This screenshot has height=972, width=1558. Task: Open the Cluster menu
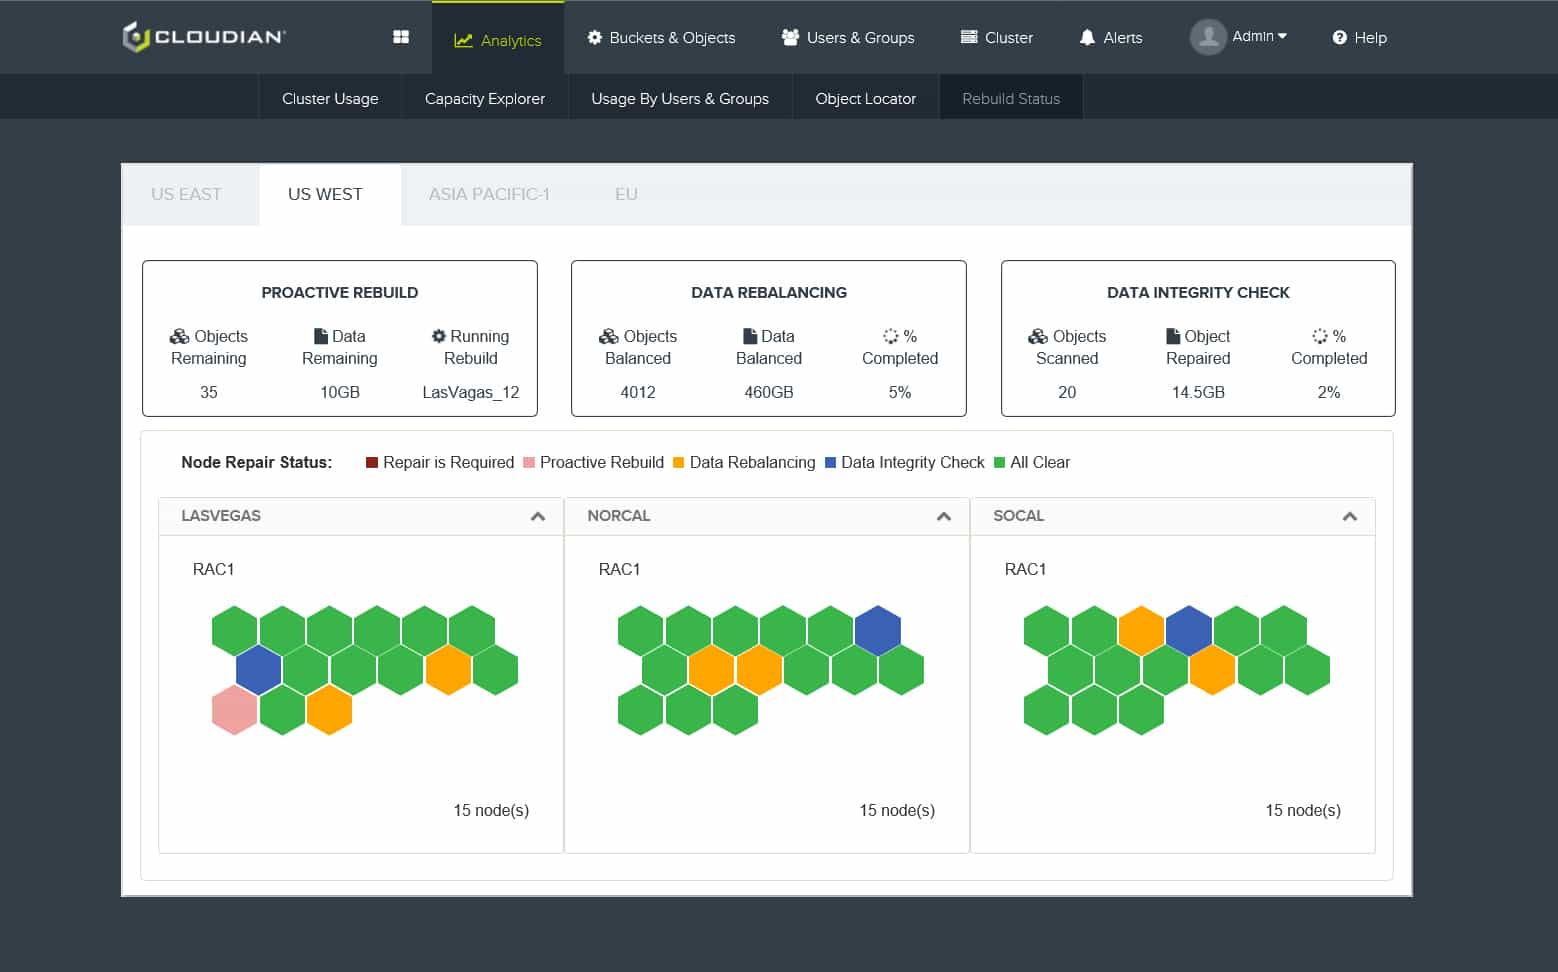point(997,37)
